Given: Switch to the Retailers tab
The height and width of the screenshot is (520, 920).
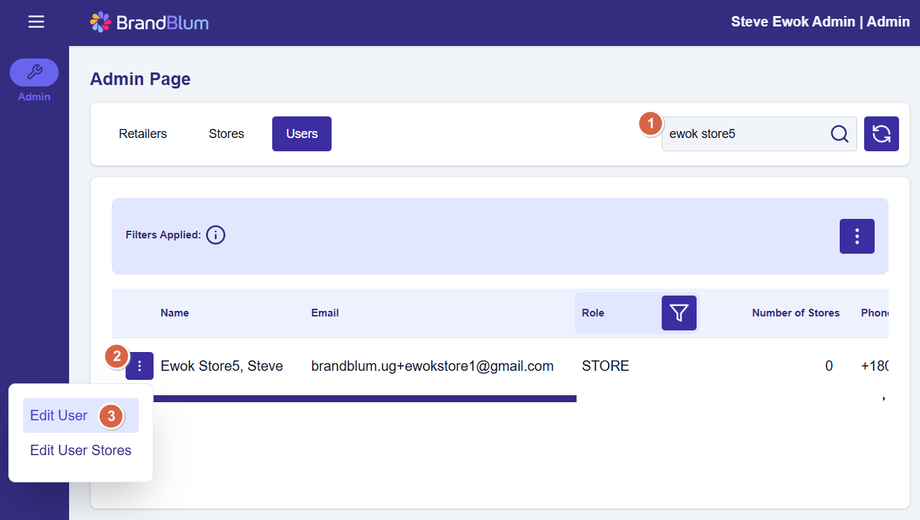Looking at the screenshot, I should tap(143, 134).
